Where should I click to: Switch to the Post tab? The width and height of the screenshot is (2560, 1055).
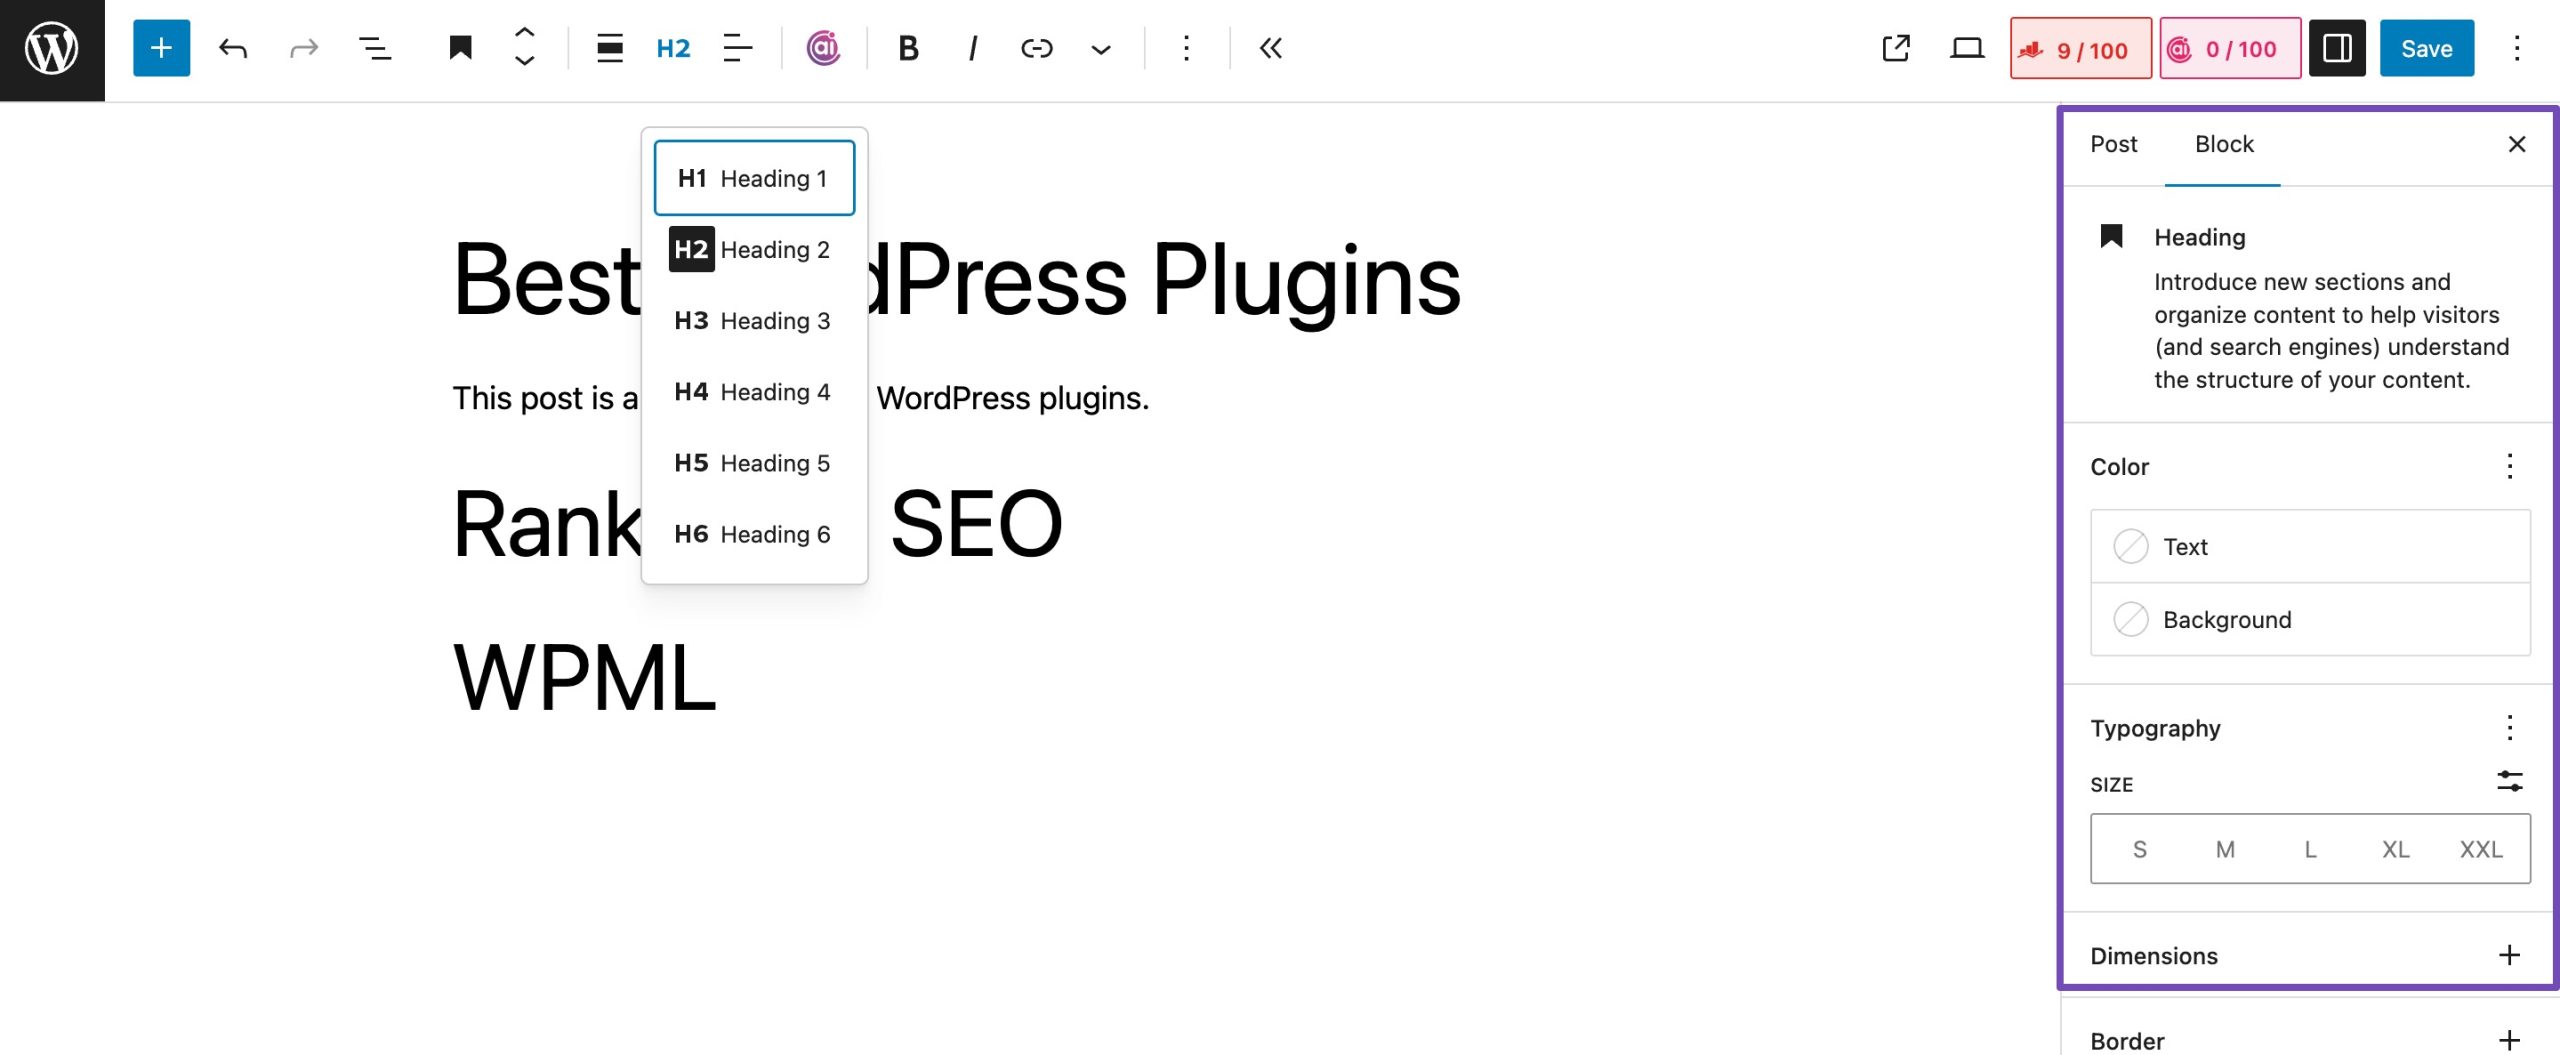[x=2113, y=144]
